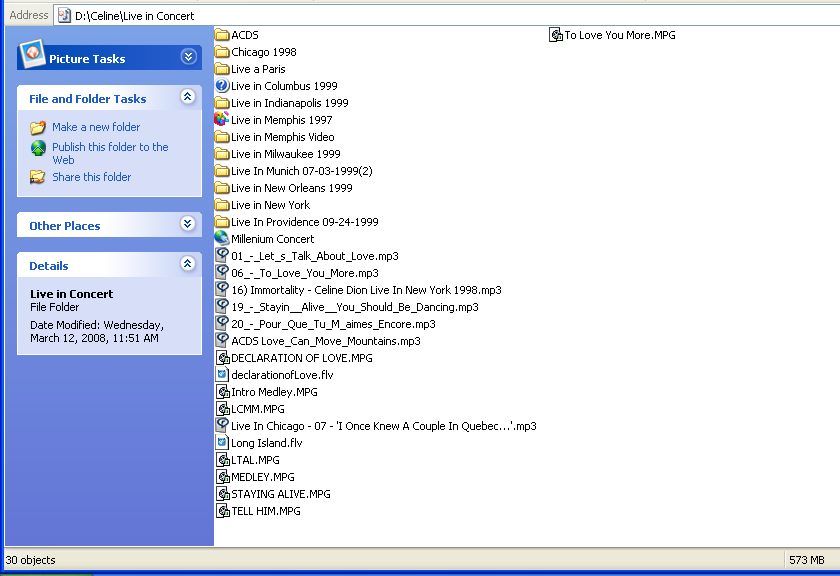
Task: Select the Live in New Orleans 1999 folder icon
Action: point(222,188)
